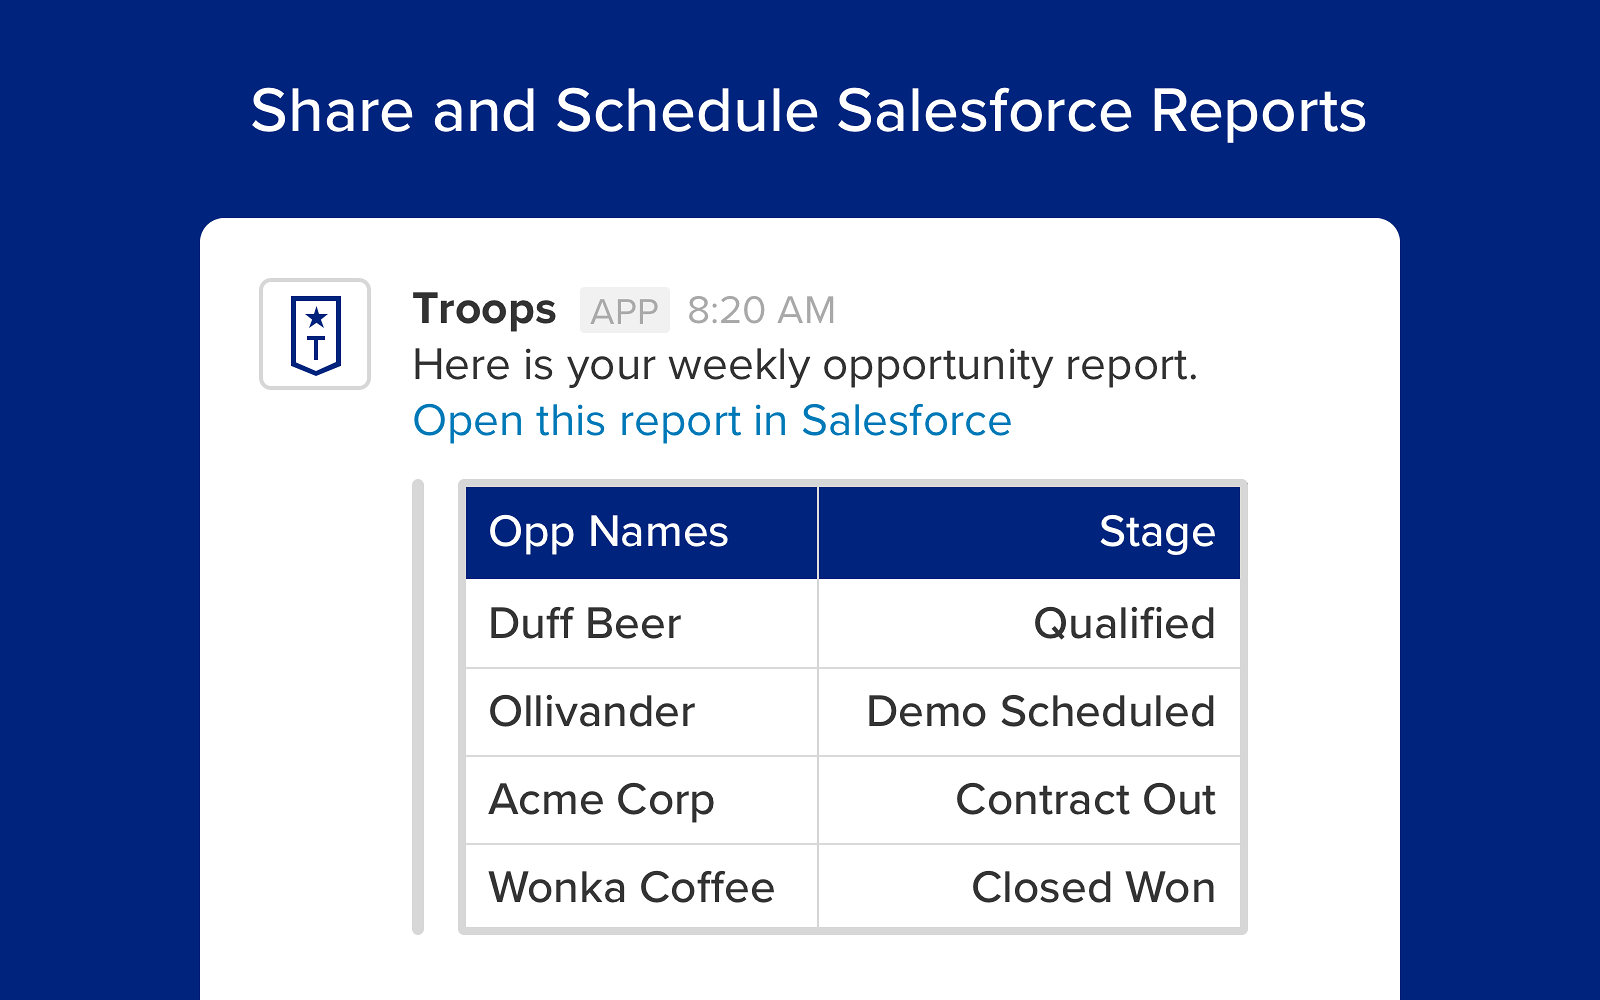Select the Acme Corp opportunity cell
The image size is (1600, 1000).
click(x=601, y=800)
